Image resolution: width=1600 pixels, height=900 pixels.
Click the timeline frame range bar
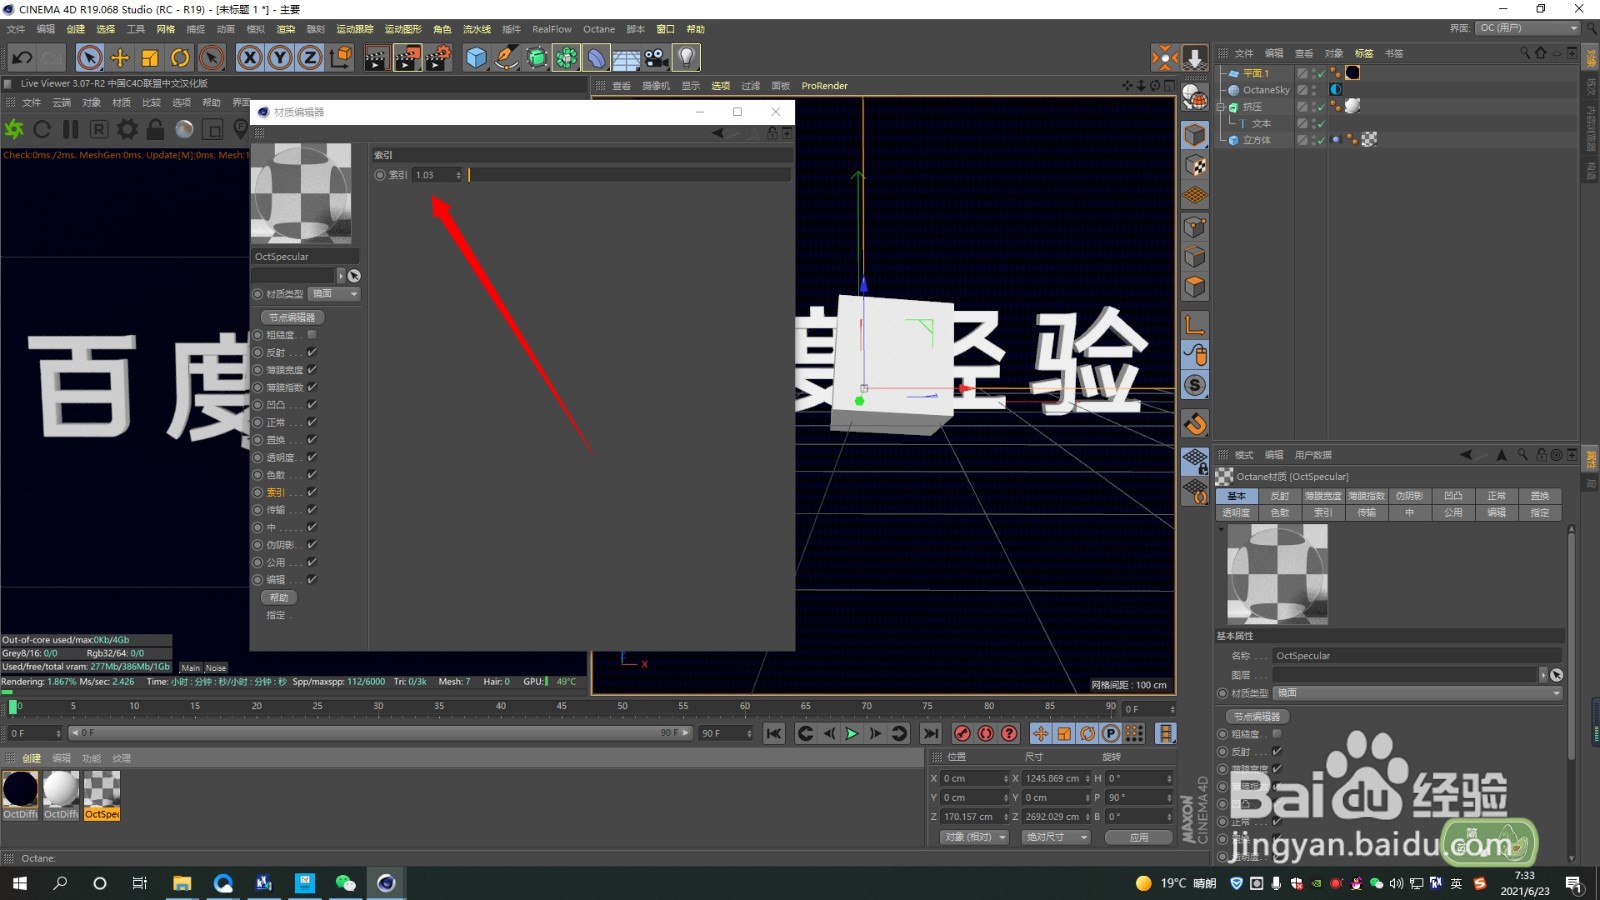point(379,733)
